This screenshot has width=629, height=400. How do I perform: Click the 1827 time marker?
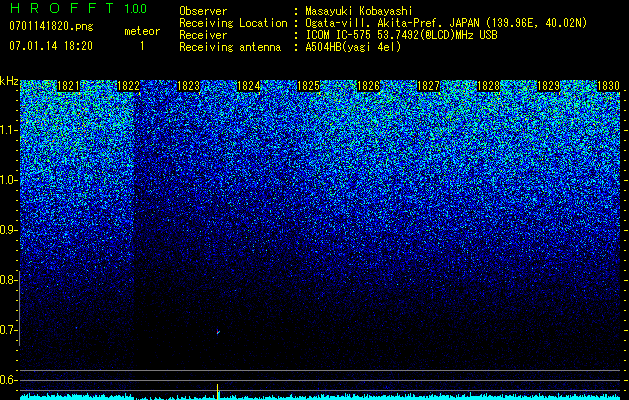428,86
